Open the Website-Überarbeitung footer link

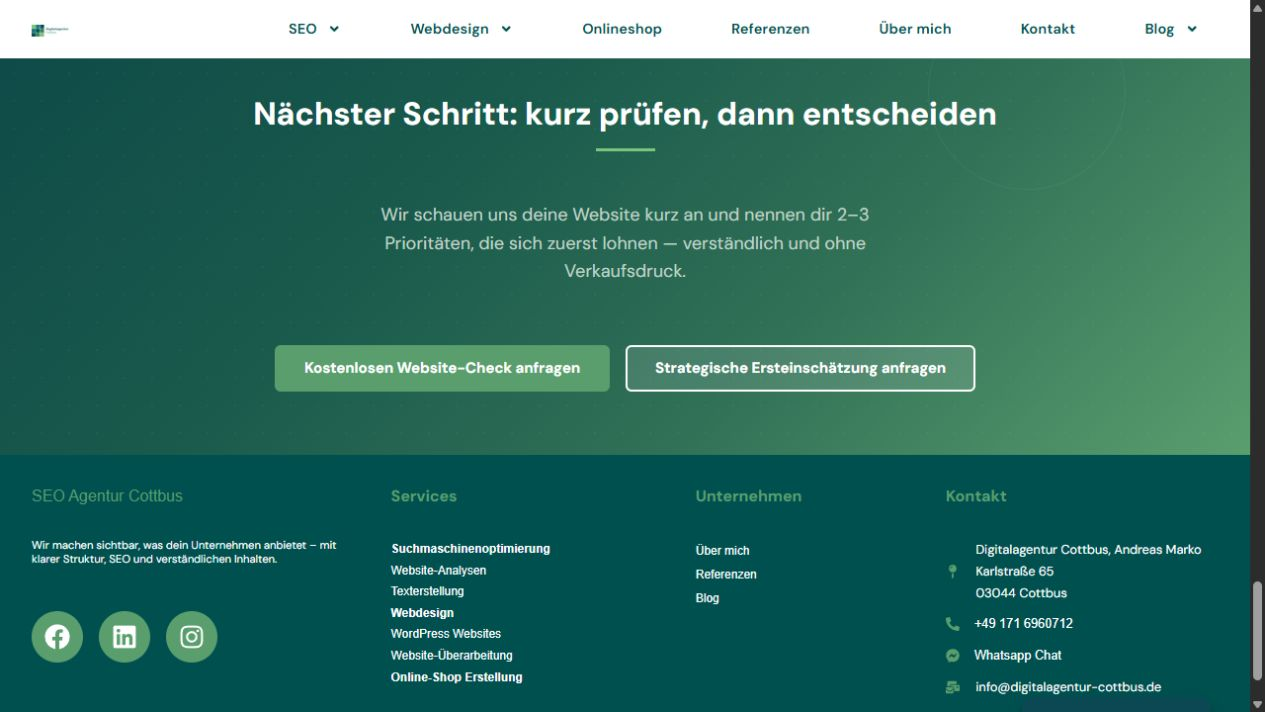[x=451, y=656]
